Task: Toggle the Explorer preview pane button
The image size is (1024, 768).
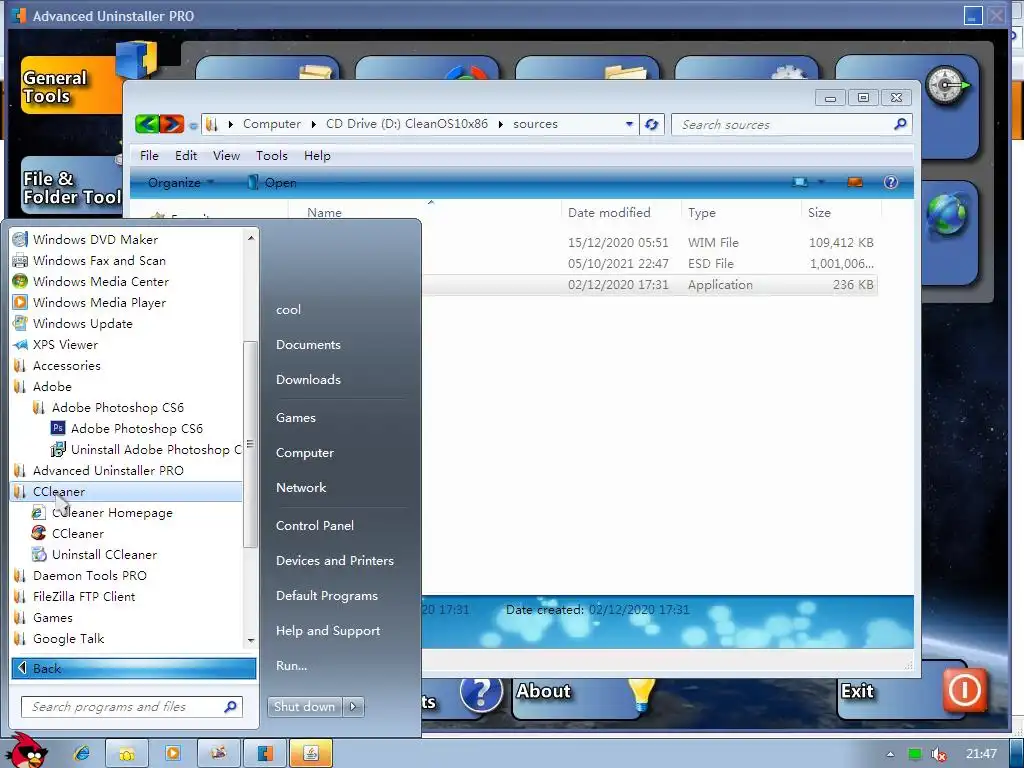Action: (x=855, y=182)
